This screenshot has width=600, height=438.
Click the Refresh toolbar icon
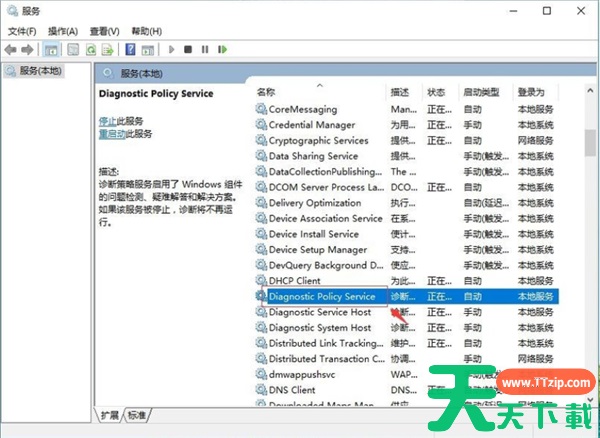pyautogui.click(x=91, y=49)
